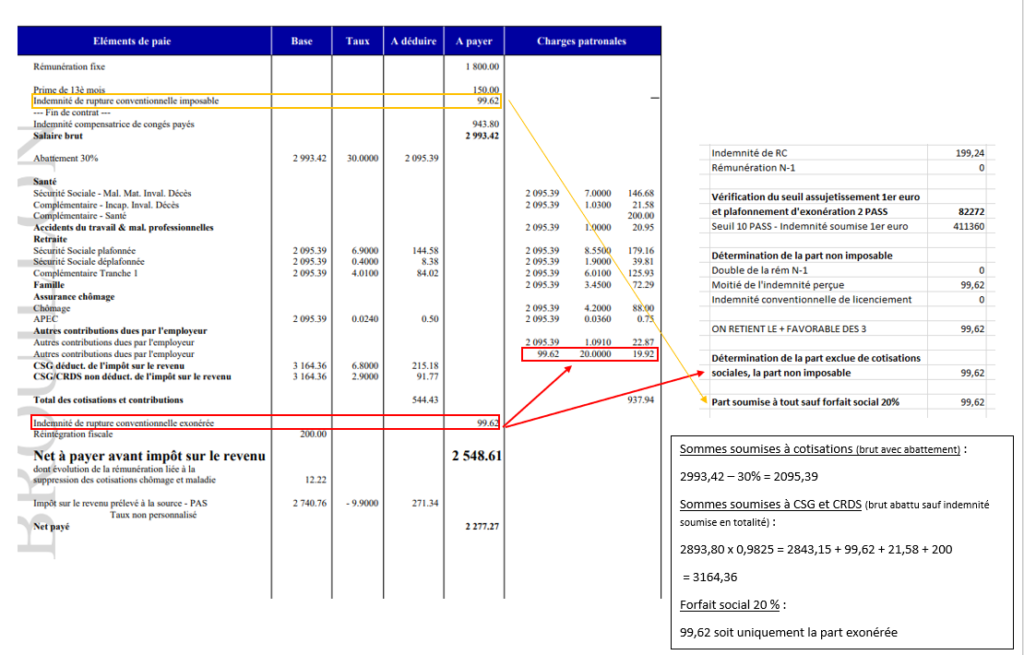Viewport: 1024px width, 655px height.
Task: Select the "Salaire brut" total 2 993.42
Action: [x=482, y=136]
